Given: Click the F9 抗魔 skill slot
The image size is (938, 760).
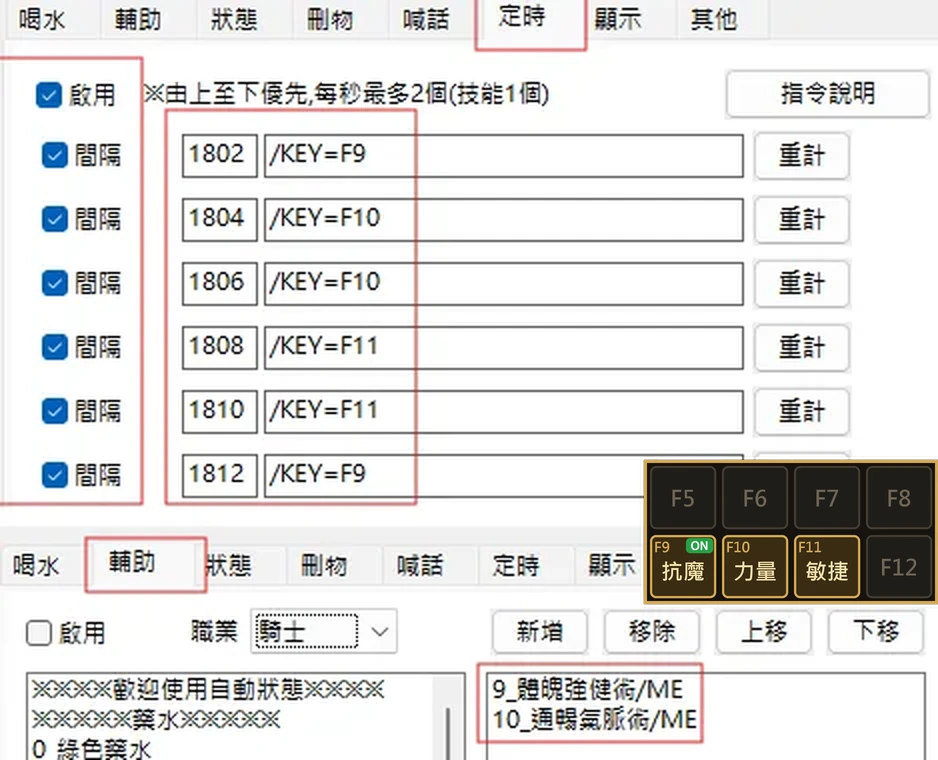Looking at the screenshot, I should (x=683, y=566).
